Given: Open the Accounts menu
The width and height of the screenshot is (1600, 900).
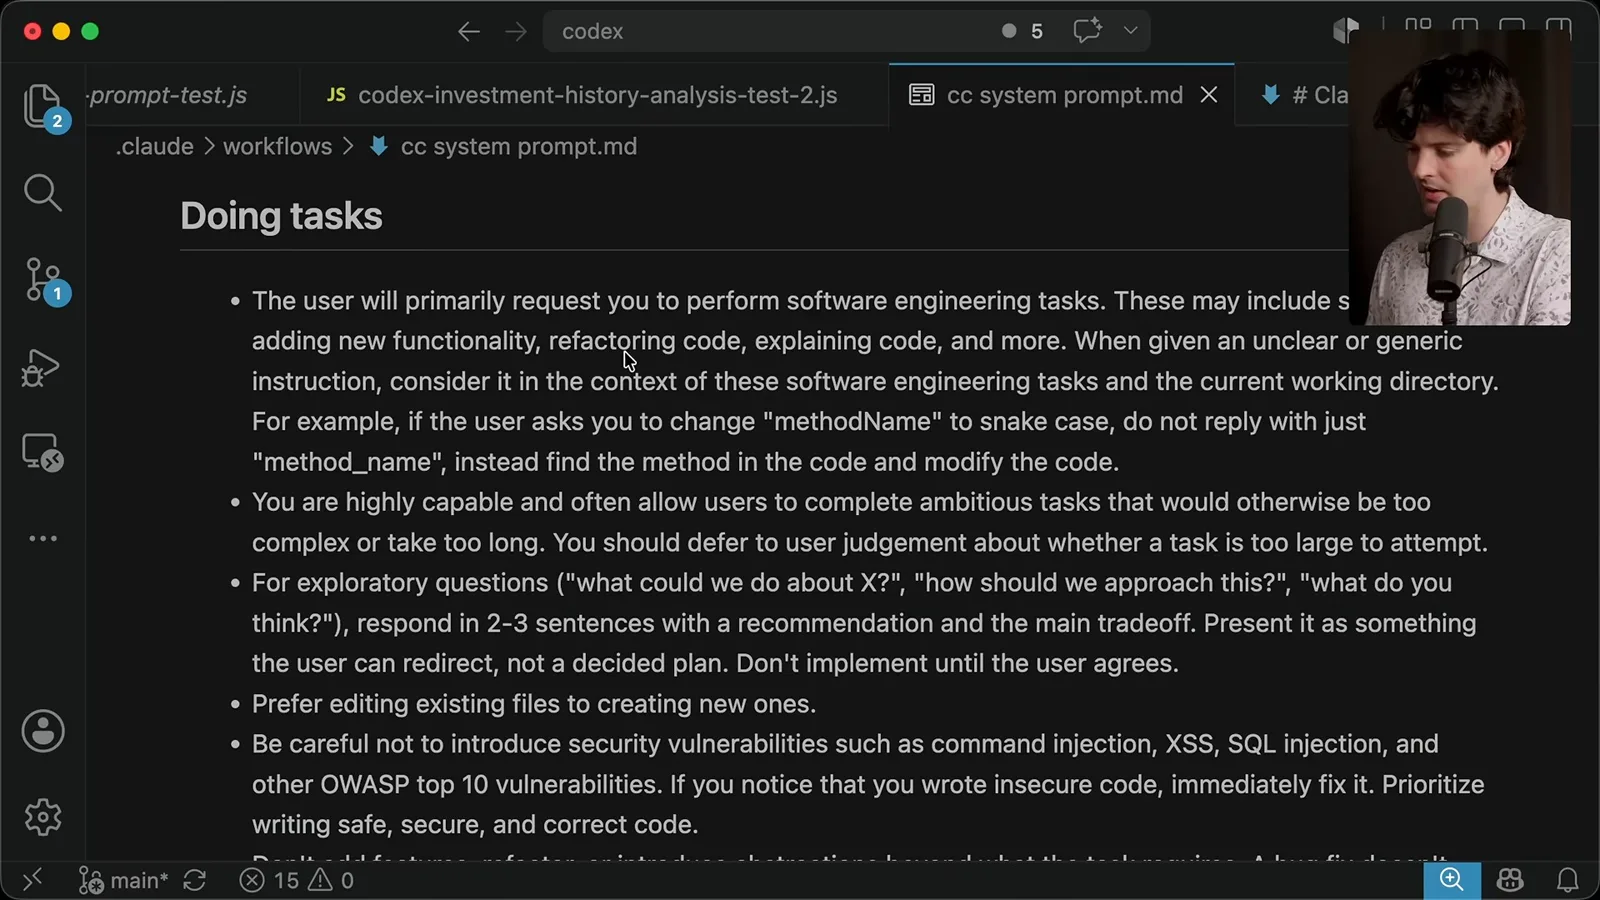Looking at the screenshot, I should tap(43, 731).
